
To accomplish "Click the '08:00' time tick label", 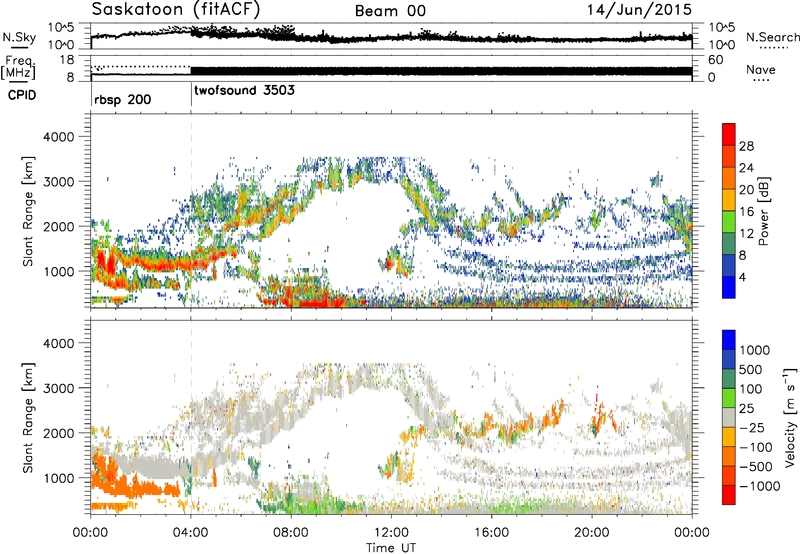I will click(291, 533).
